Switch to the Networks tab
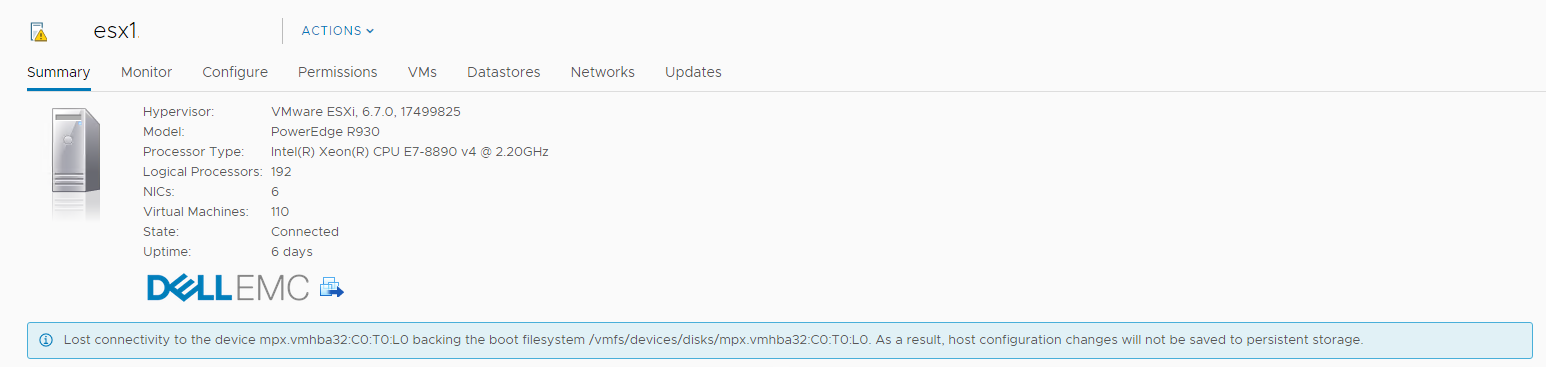1546x367 pixels. pyautogui.click(x=603, y=72)
